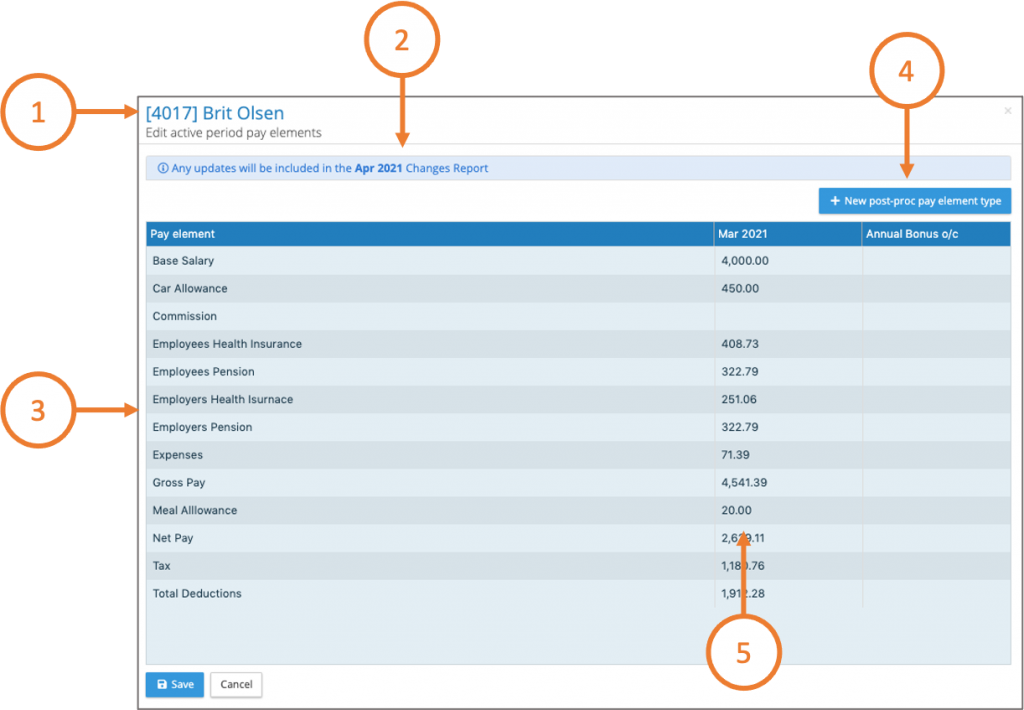Click the info icon in the blue banner
Image resolution: width=1024 pixels, height=710 pixels.
click(163, 169)
